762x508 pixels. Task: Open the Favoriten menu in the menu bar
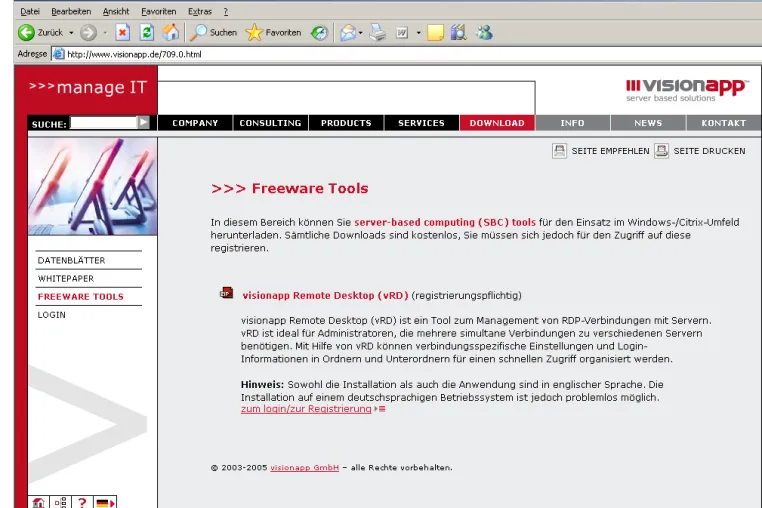click(x=158, y=11)
